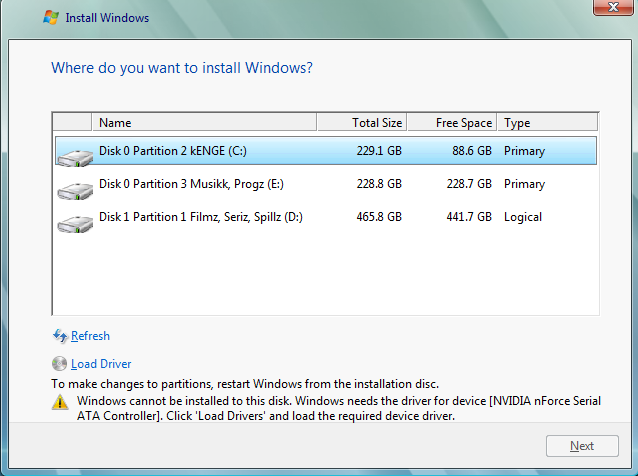Click the Logical type cell
This screenshot has width=638, height=476.
tap(523, 217)
